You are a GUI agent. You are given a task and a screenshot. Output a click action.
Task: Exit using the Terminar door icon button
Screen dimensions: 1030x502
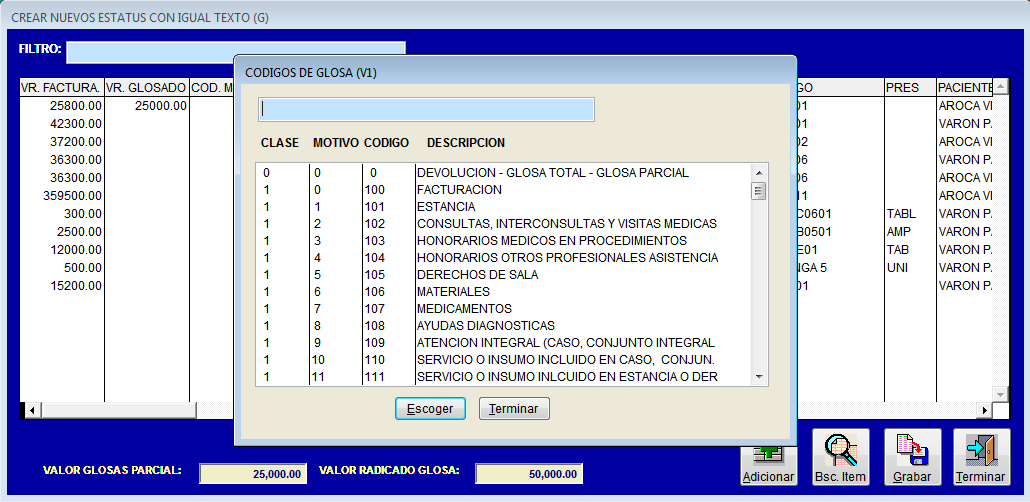[981, 457]
